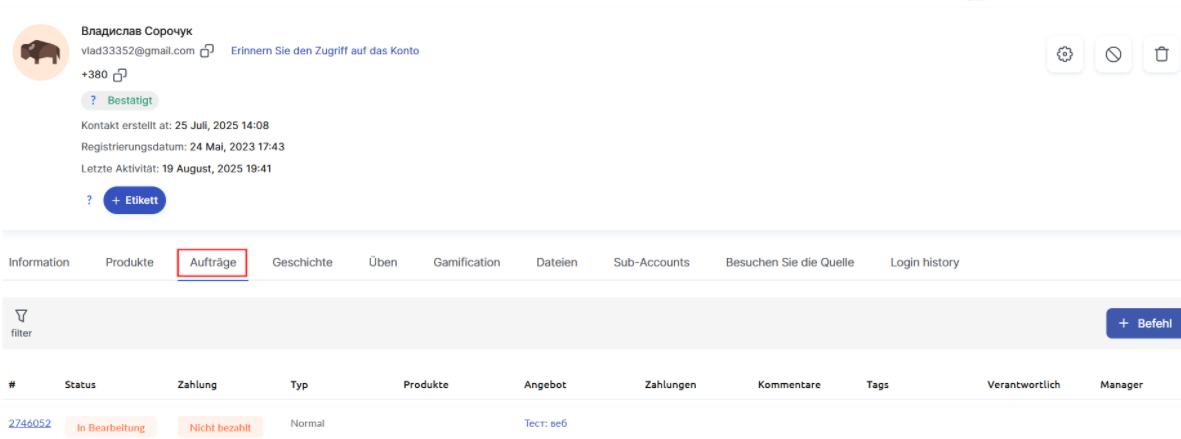Viewport: 1181px width, 439px height.
Task: Click the Angebot column header
Action: 545,385
